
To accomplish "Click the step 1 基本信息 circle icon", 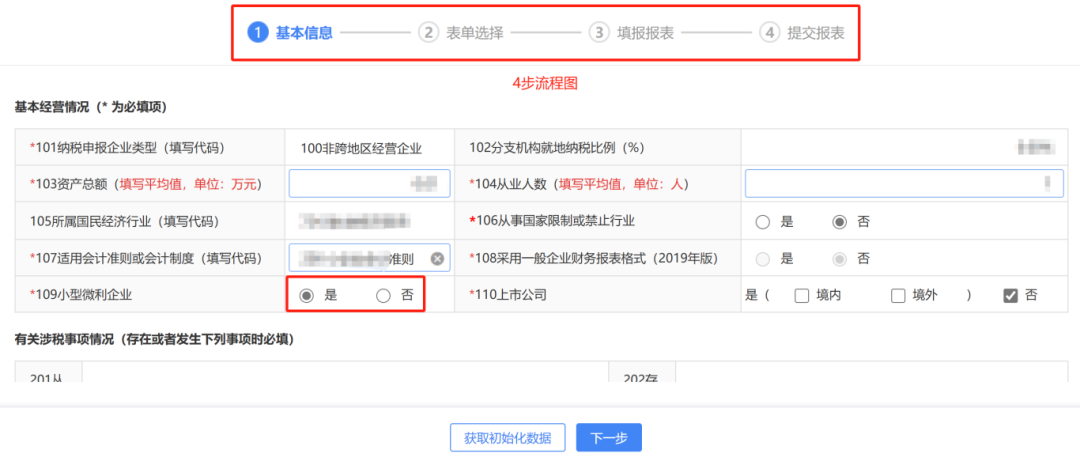I will coord(258,33).
